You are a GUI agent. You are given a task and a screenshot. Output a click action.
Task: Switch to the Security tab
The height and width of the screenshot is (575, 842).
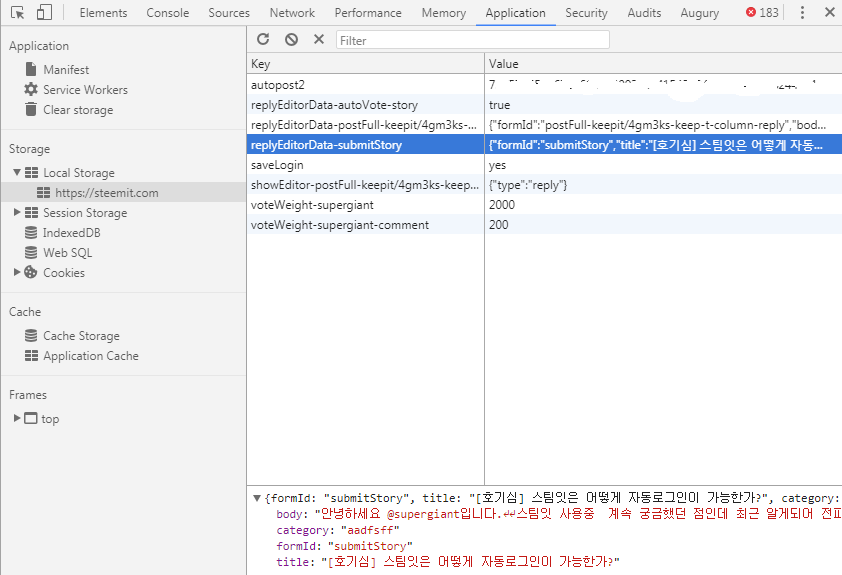tap(586, 13)
